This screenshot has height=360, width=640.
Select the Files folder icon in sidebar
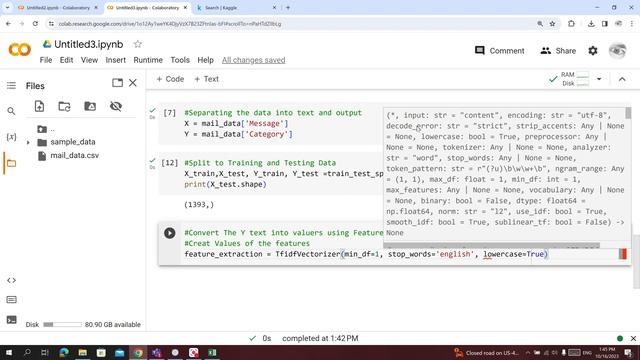[11, 163]
